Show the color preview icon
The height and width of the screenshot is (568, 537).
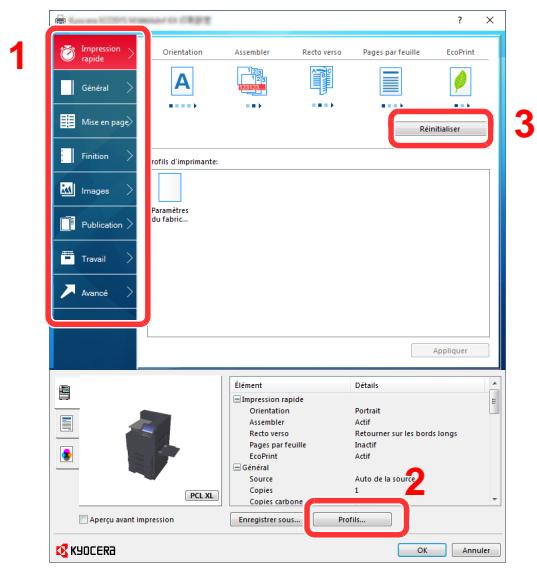(66, 454)
